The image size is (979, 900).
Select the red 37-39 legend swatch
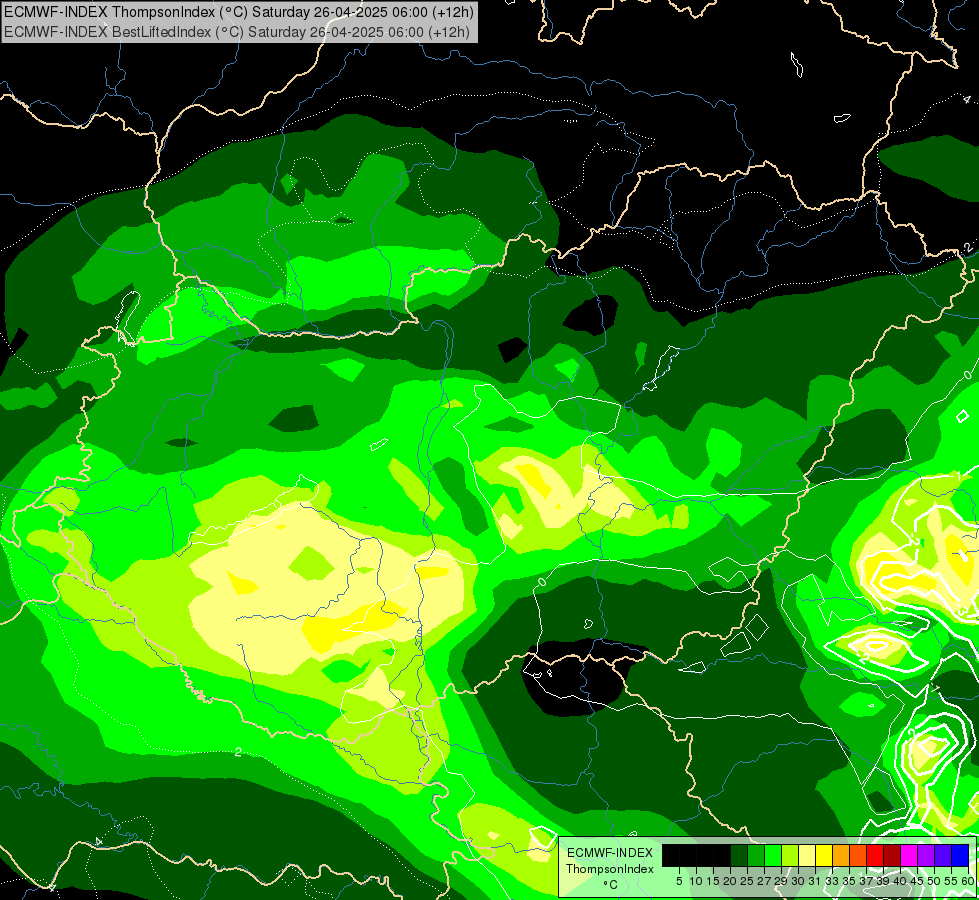[x=875, y=855]
